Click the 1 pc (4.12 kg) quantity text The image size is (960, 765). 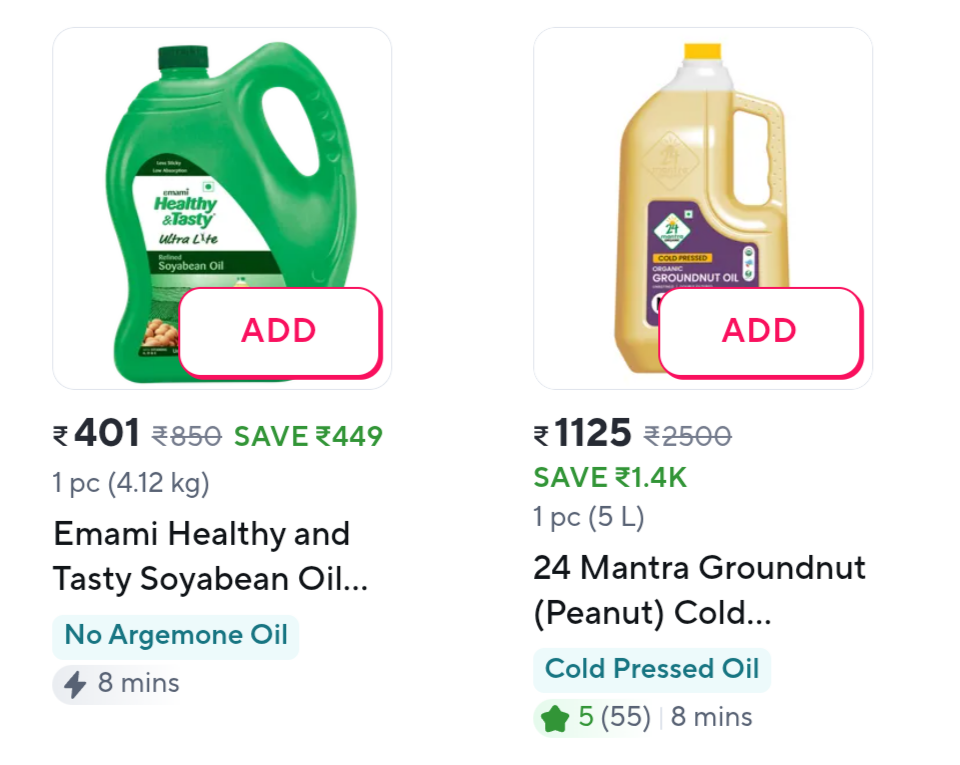(131, 483)
